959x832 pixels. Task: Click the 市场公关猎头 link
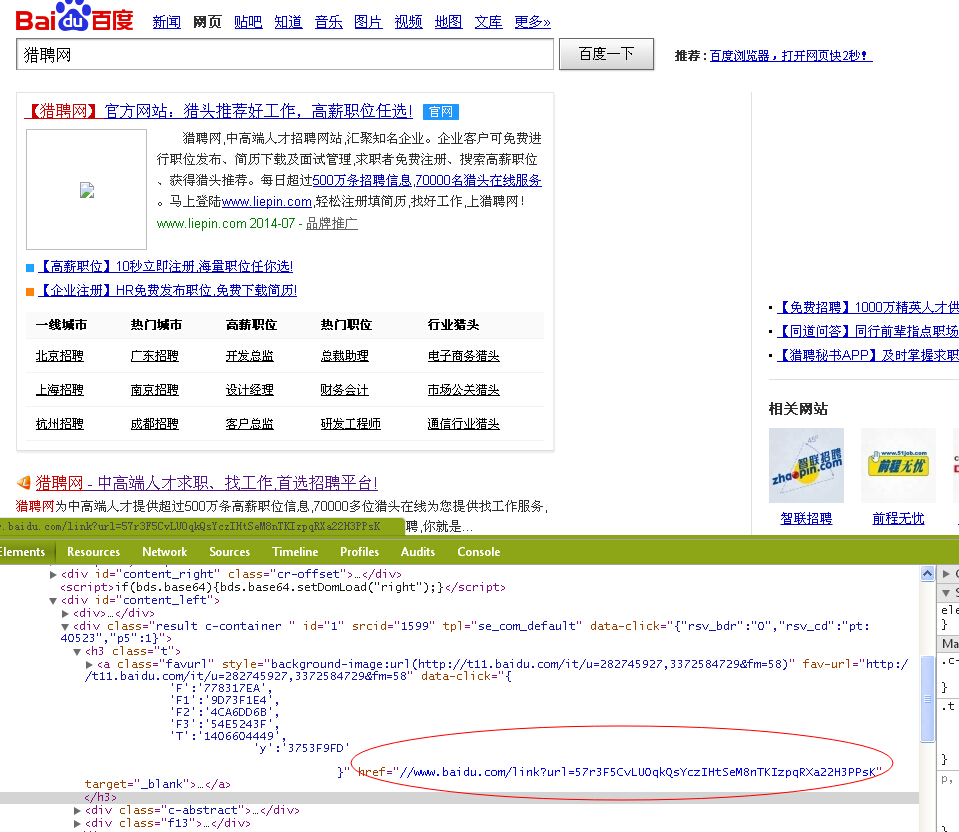point(464,390)
